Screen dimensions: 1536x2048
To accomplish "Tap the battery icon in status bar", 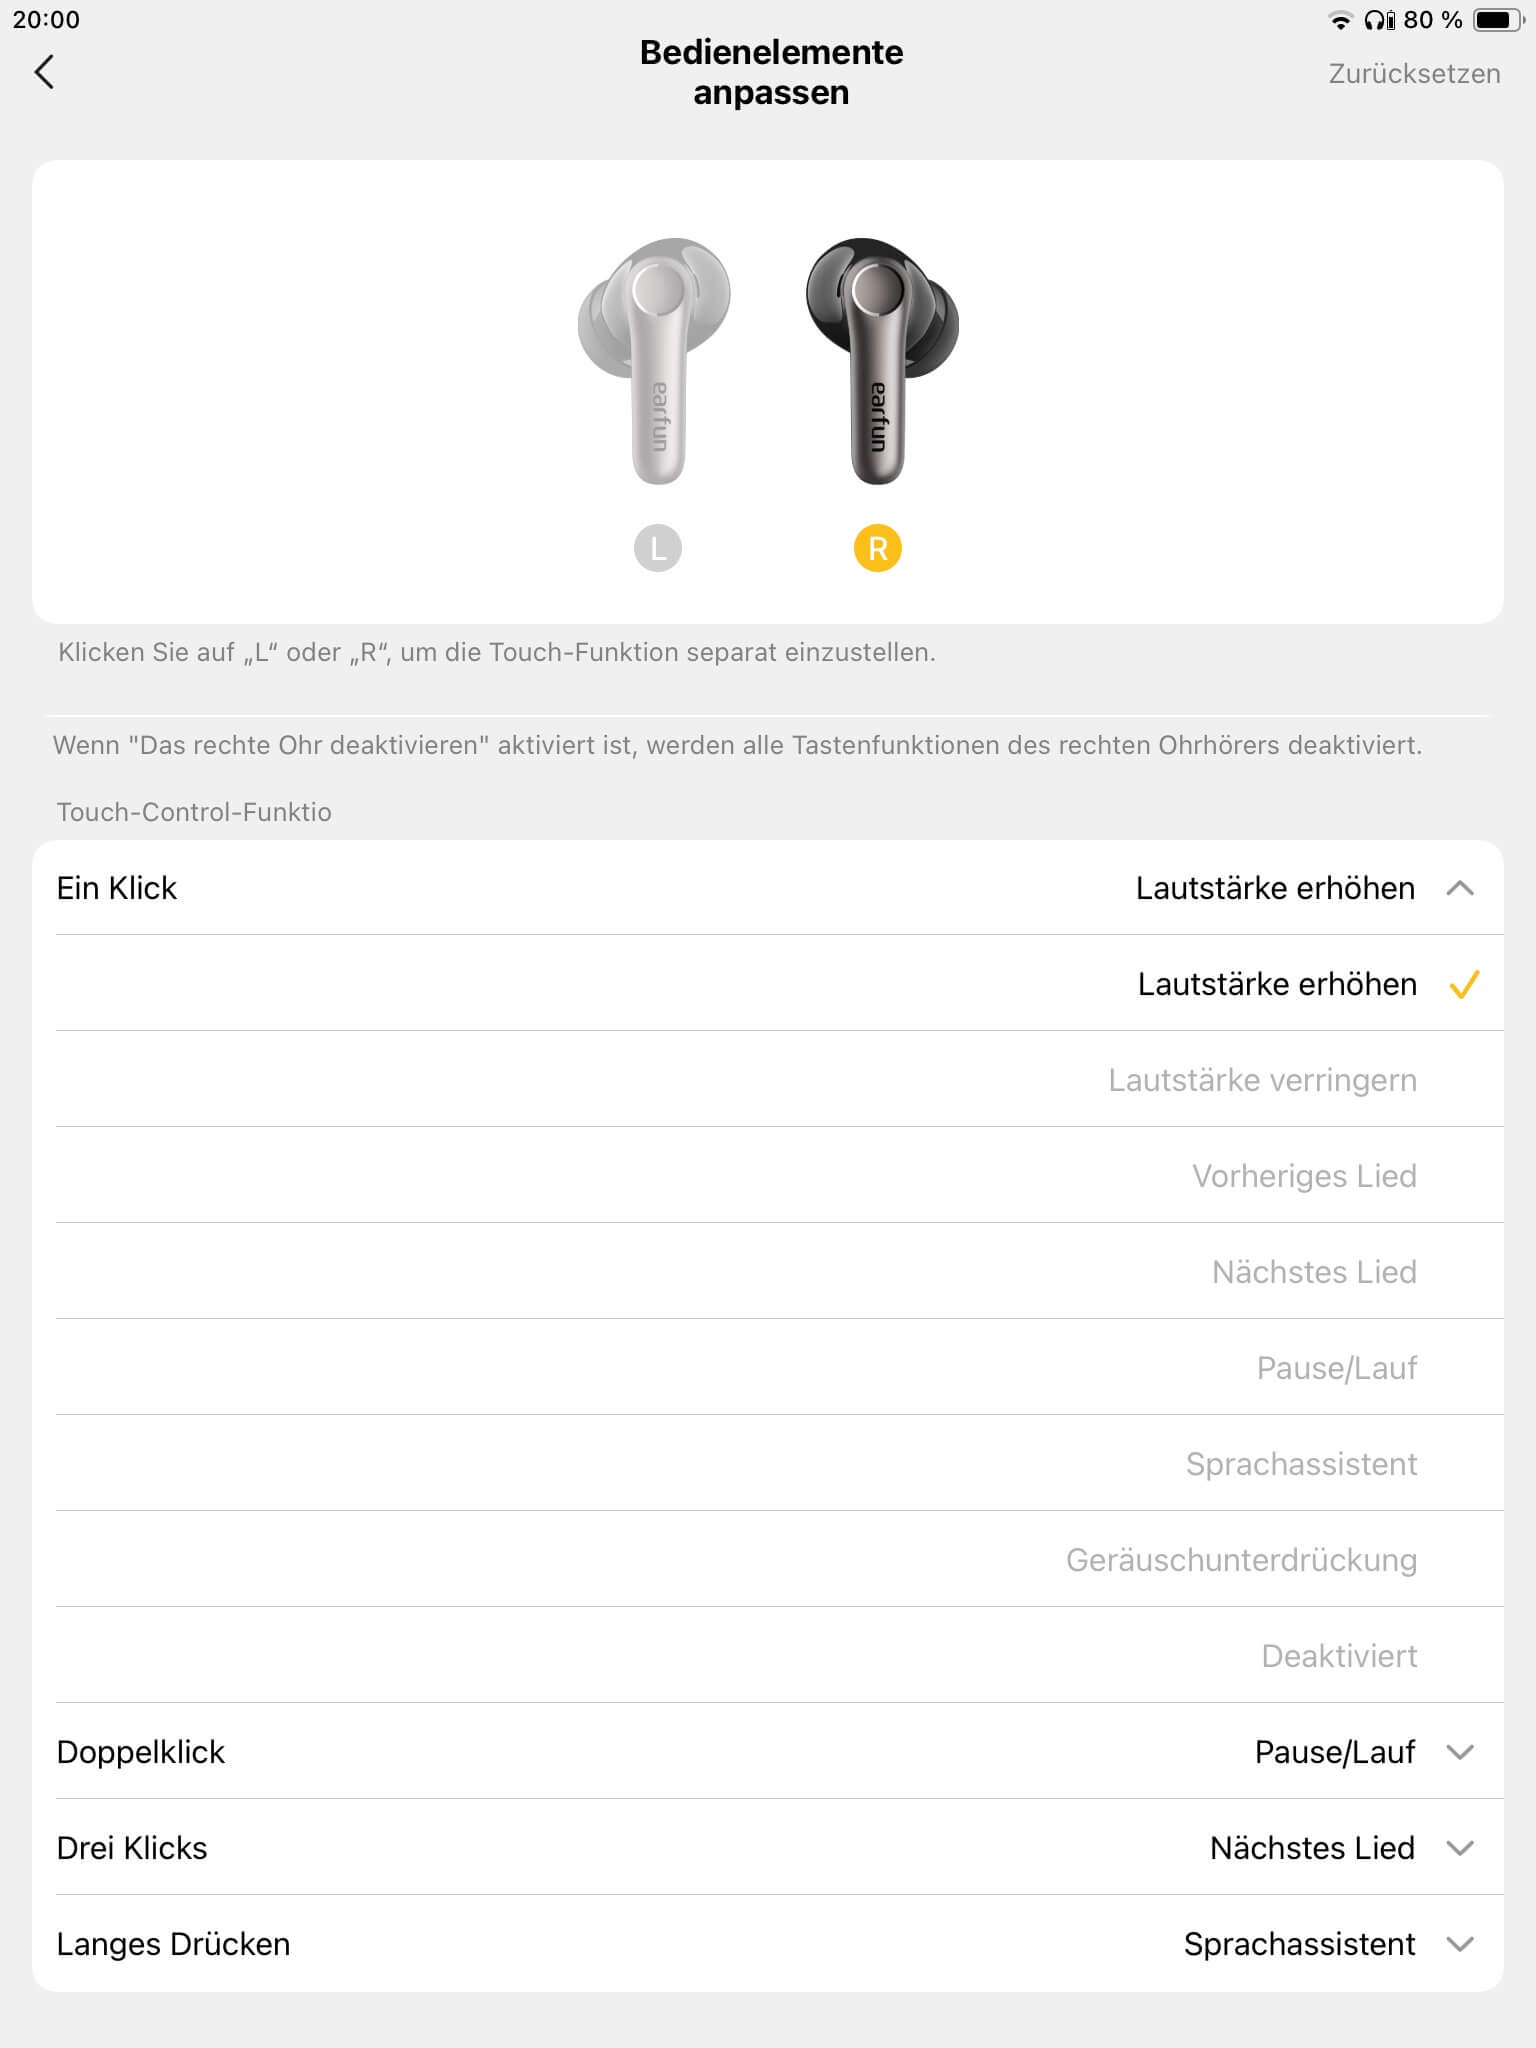I will pos(1497,20).
